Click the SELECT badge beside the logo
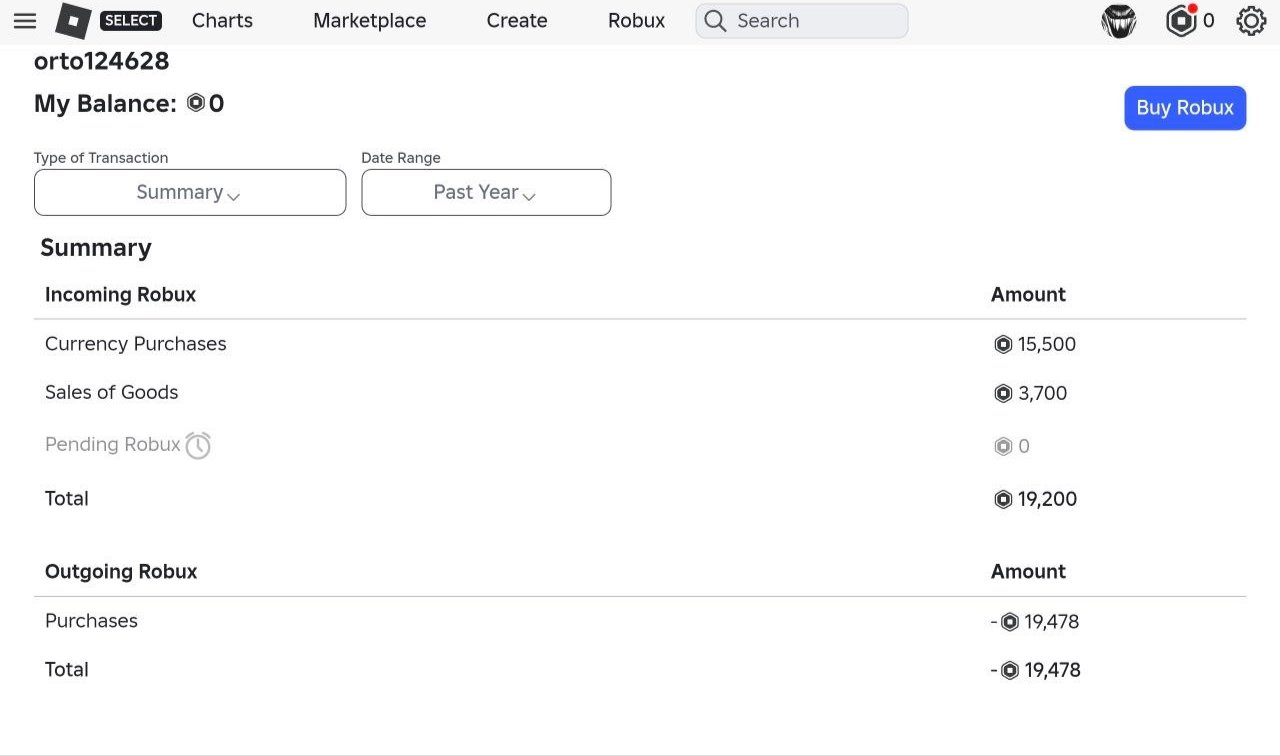Image resolution: width=1280 pixels, height=756 pixels. tap(131, 21)
